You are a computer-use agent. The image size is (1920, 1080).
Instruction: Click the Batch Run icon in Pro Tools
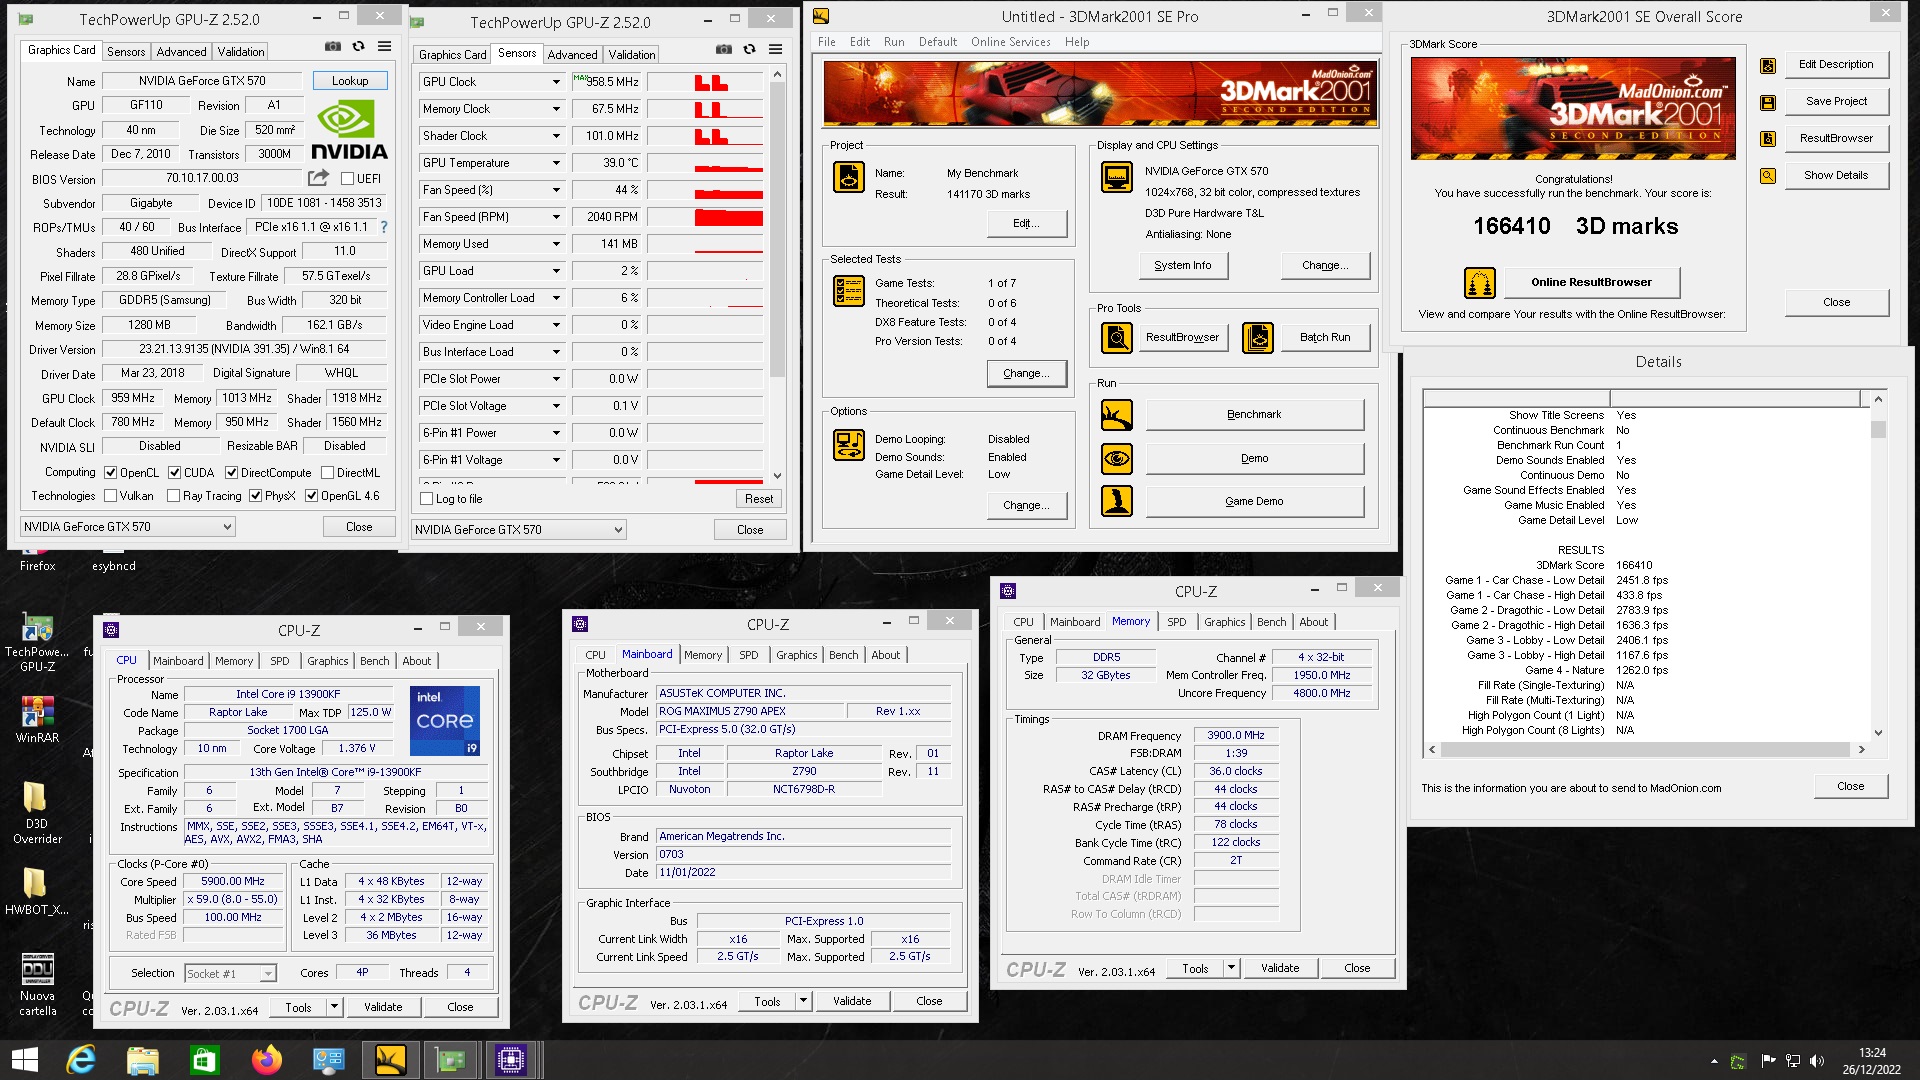[1258, 338]
